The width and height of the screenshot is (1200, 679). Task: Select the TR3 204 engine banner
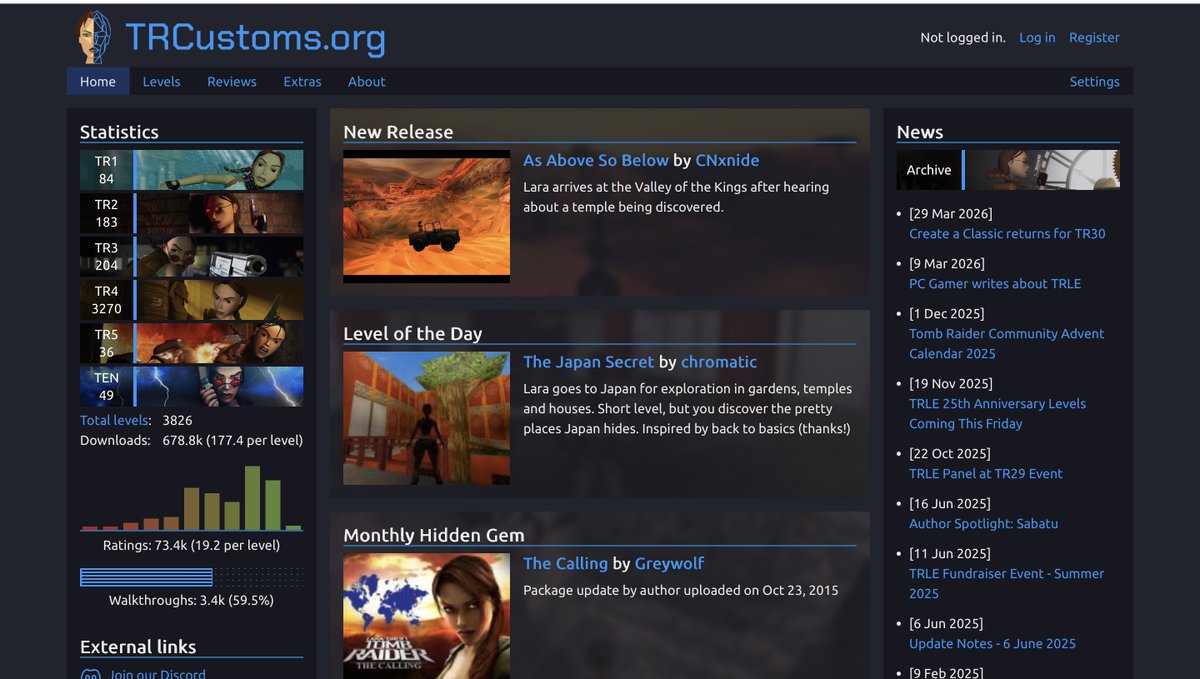tap(191, 256)
